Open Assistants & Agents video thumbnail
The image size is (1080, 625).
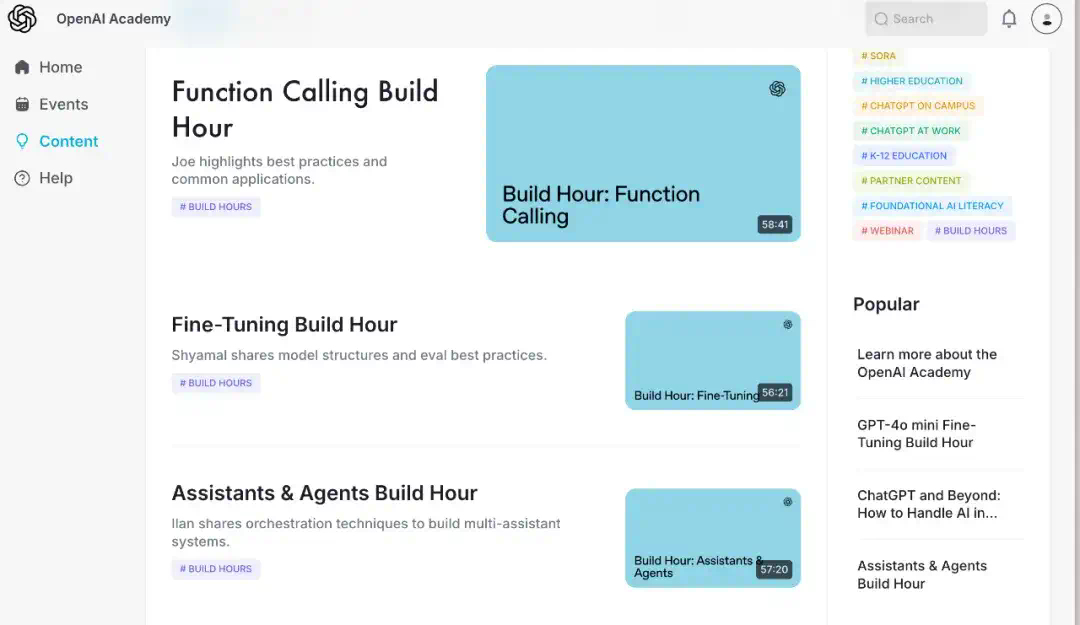[712, 538]
